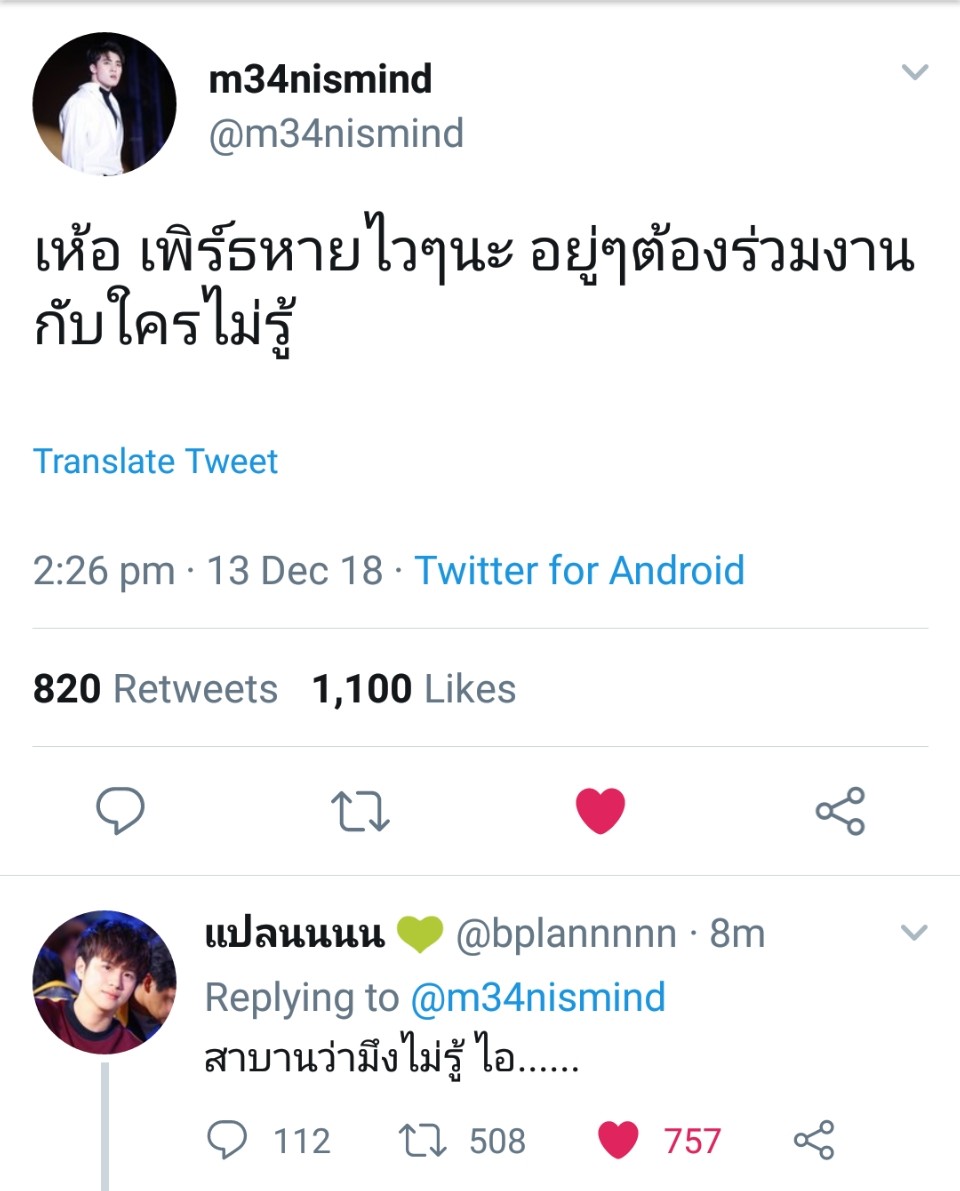View the 820 Retweets list
This screenshot has width=960, height=1191.
click(155, 689)
